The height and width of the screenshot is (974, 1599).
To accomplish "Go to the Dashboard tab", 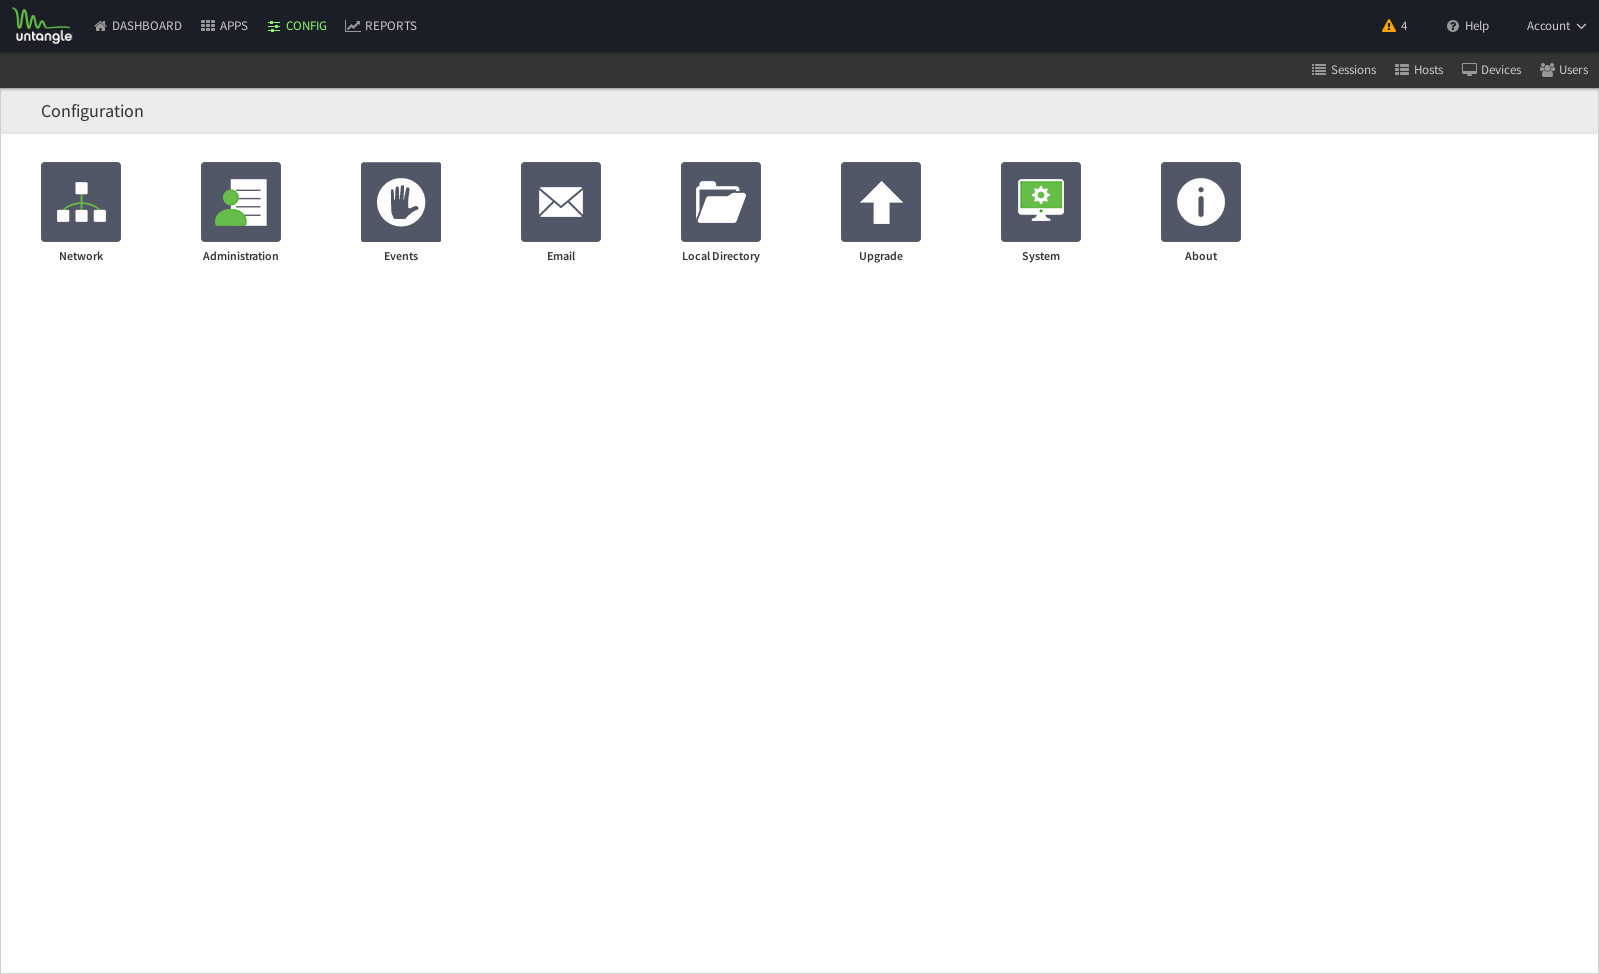I will click(x=138, y=26).
